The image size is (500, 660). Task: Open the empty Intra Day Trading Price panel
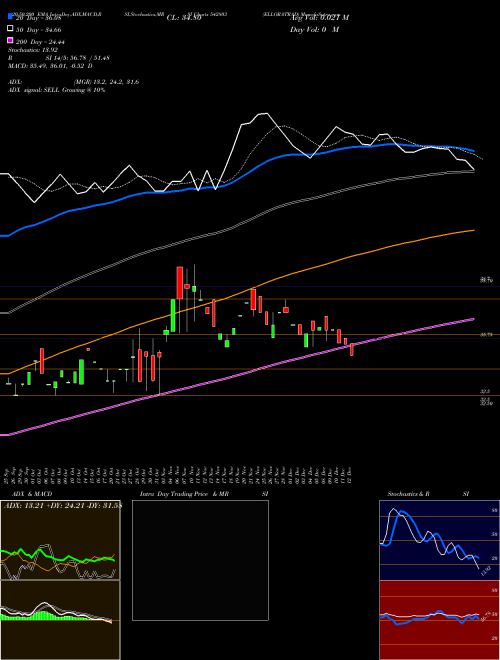tap(200, 560)
